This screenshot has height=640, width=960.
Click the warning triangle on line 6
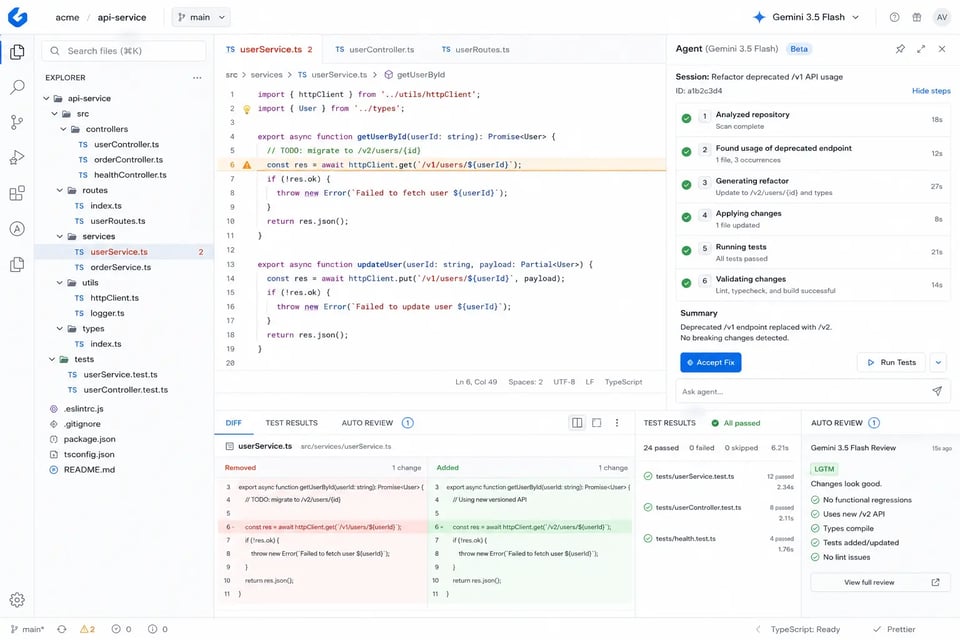pyautogui.click(x=247, y=165)
